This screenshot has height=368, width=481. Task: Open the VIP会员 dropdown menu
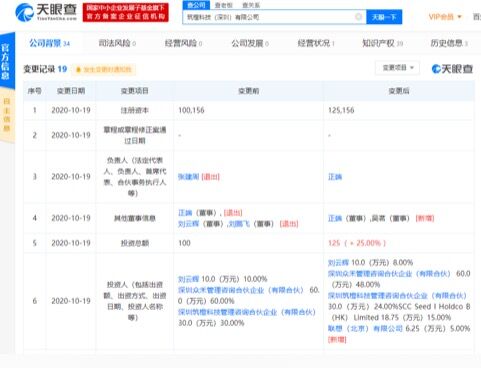445,17
